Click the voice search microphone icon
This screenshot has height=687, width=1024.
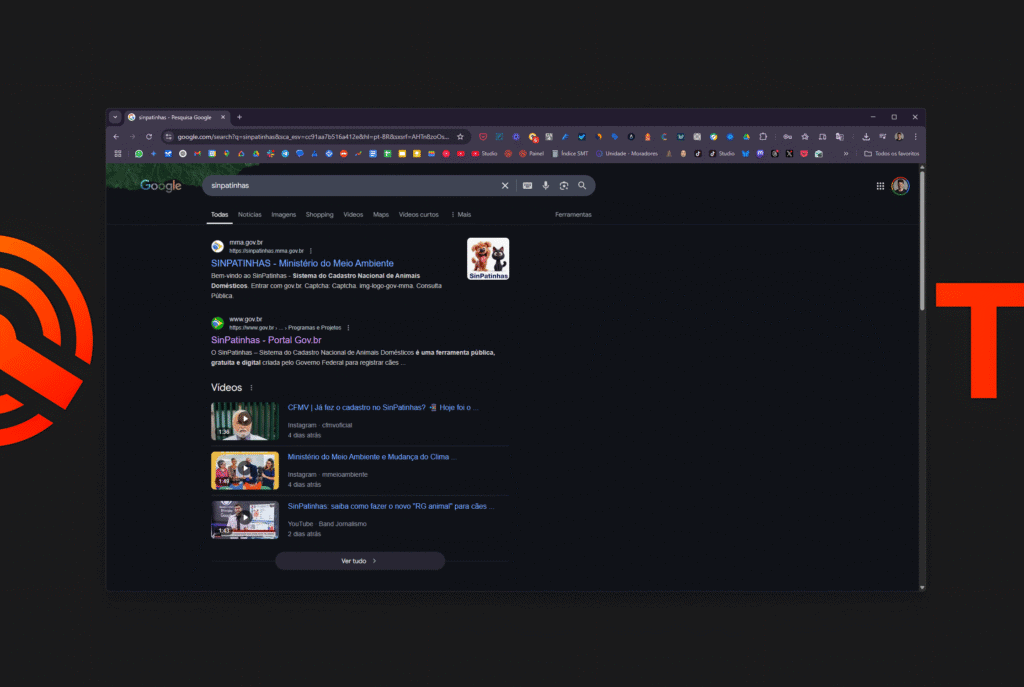click(x=545, y=186)
